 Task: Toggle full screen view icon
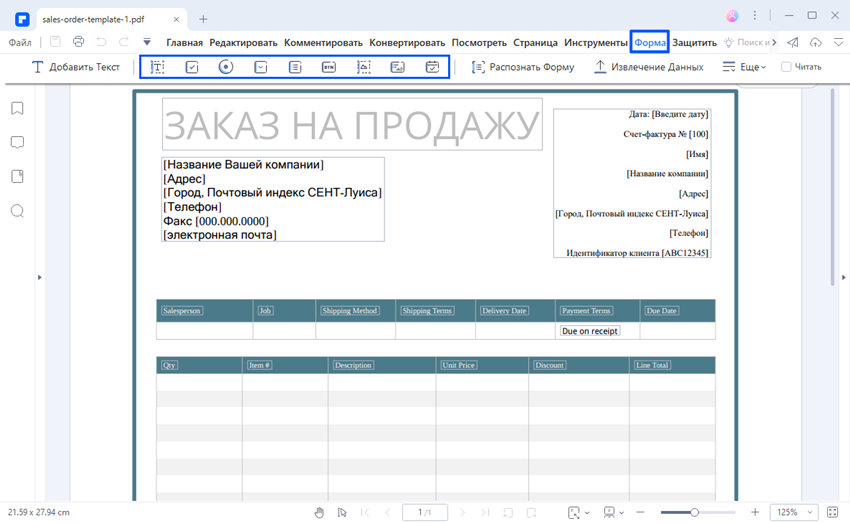(x=833, y=512)
